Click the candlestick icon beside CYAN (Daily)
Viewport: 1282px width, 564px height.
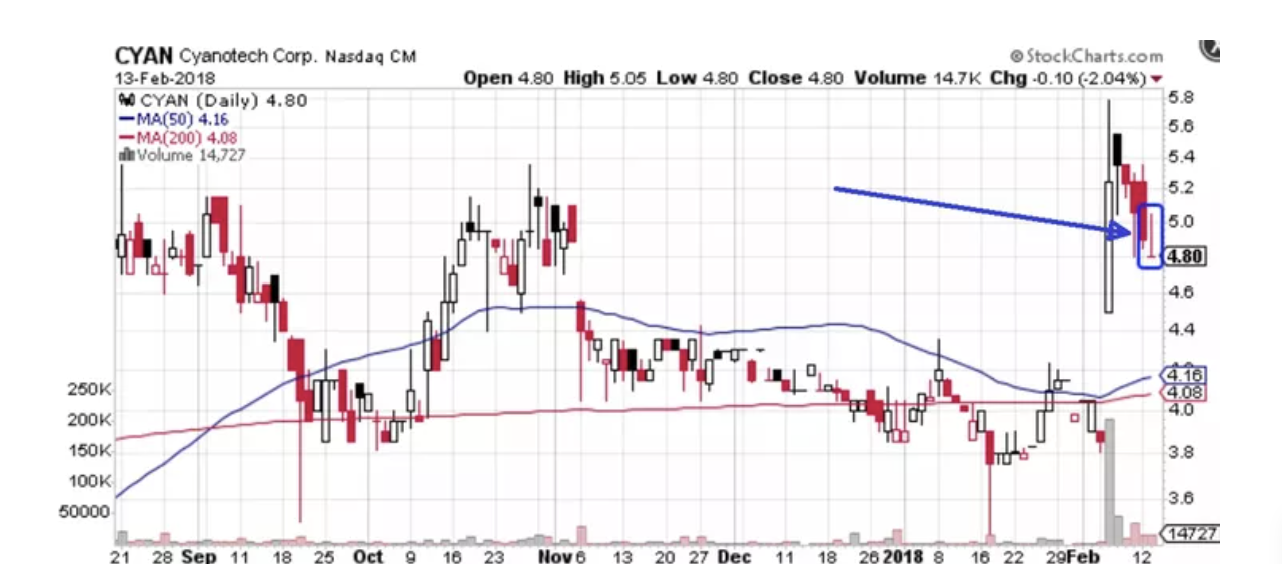pyautogui.click(x=127, y=100)
